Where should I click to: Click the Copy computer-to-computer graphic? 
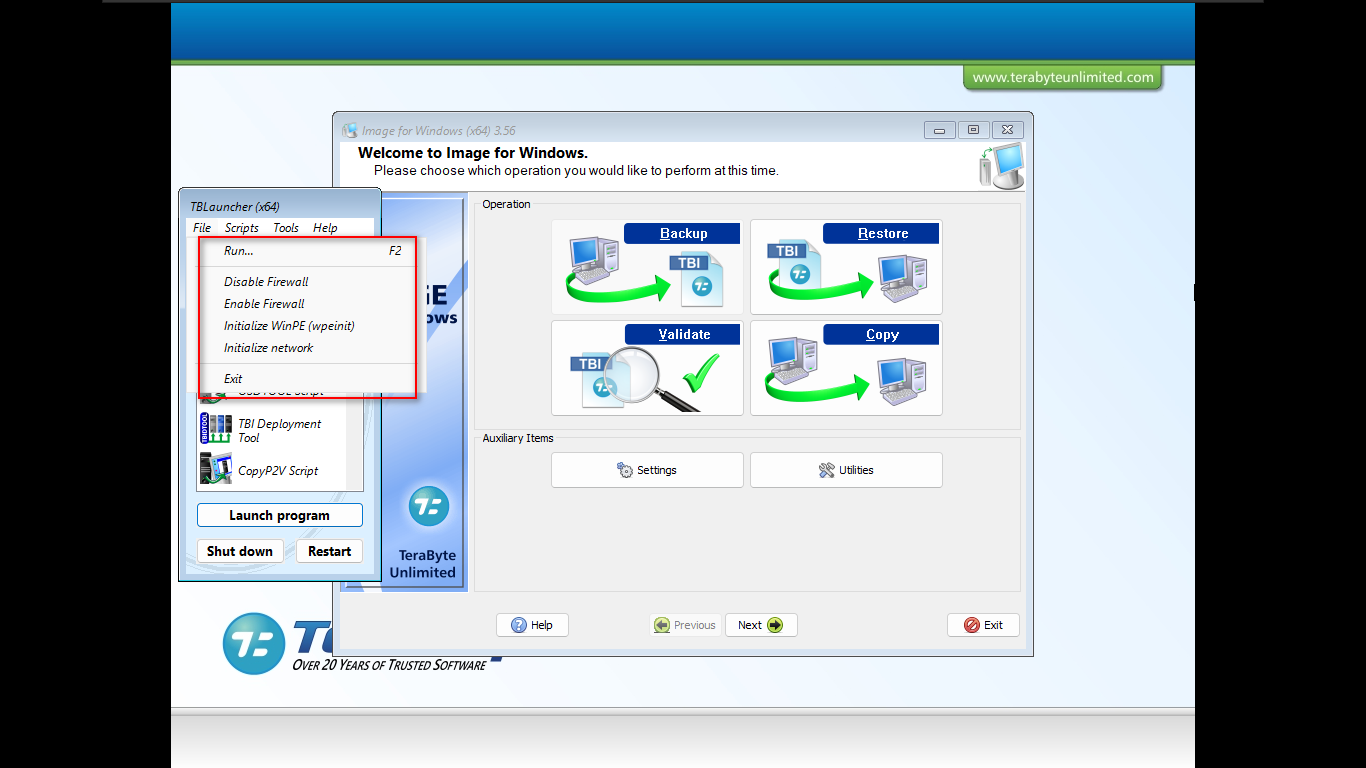pos(844,373)
